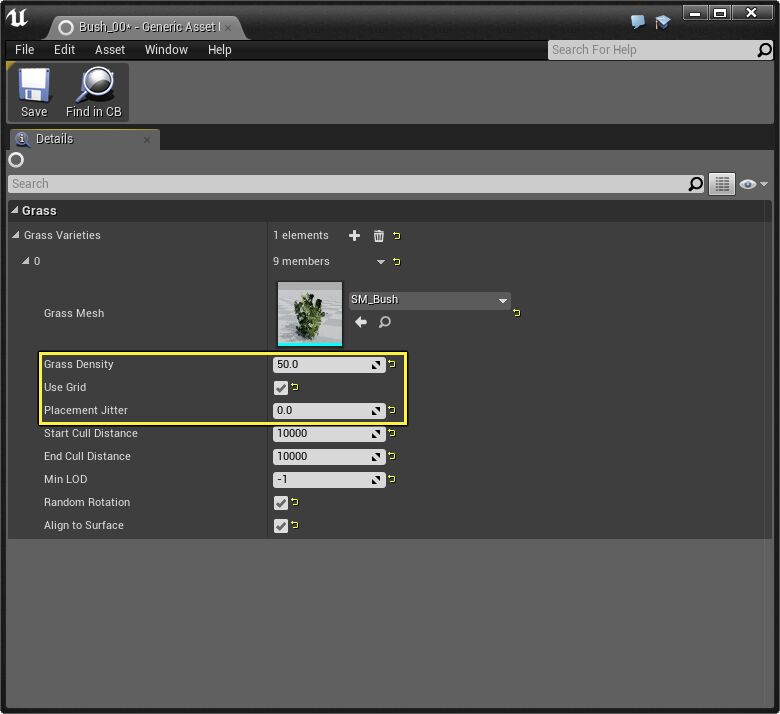Toggle Align to Surface checkbox
The height and width of the screenshot is (714, 780).
click(x=281, y=526)
